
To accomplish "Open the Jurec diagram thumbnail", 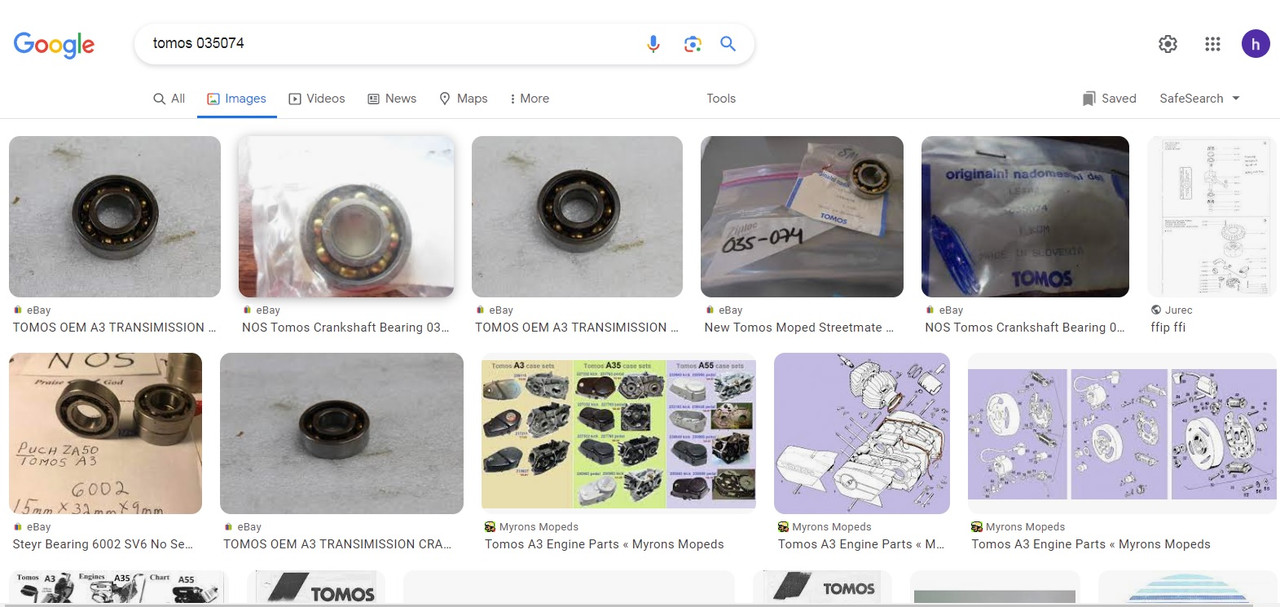I will [x=1212, y=217].
